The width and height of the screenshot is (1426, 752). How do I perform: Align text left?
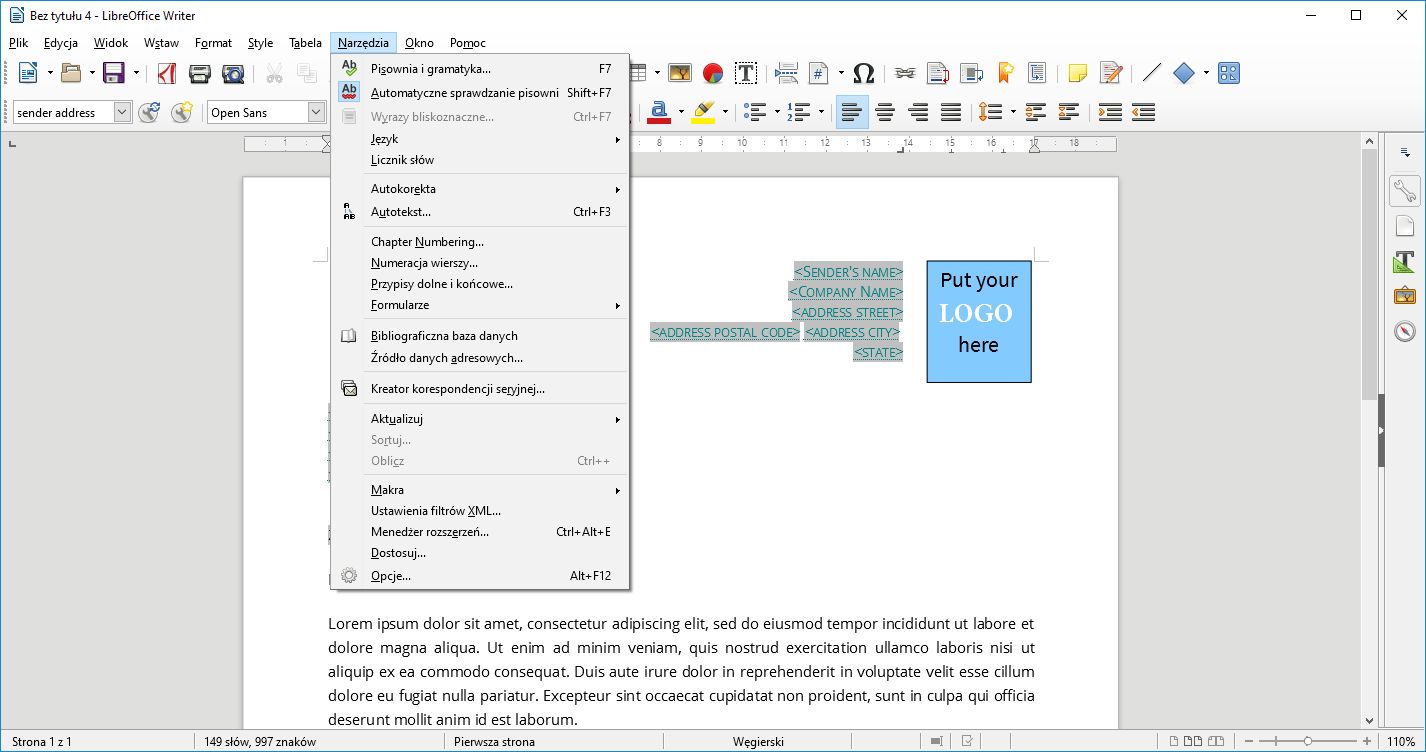pyautogui.click(x=852, y=112)
